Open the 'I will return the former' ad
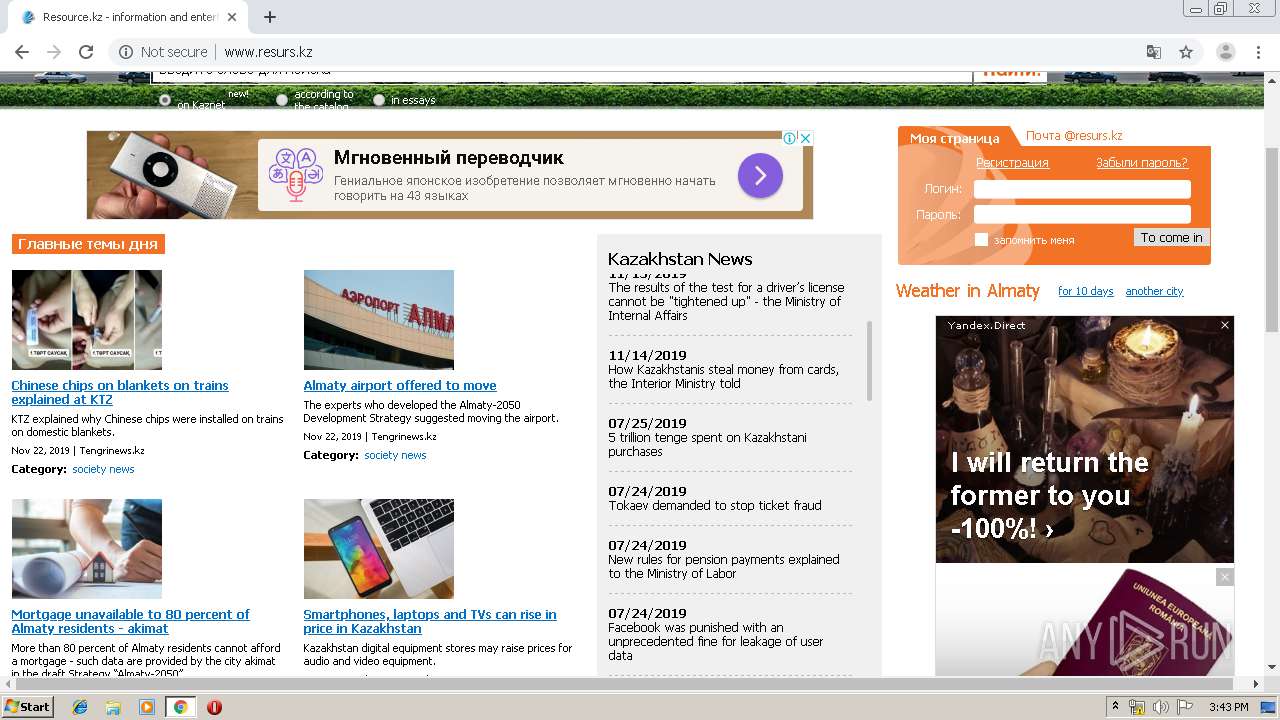Image resolution: width=1280 pixels, height=720 pixels. point(1049,495)
